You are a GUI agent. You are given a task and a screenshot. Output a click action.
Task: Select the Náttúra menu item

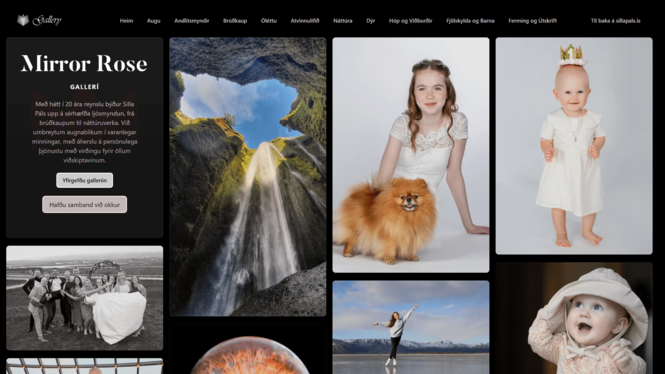343,21
